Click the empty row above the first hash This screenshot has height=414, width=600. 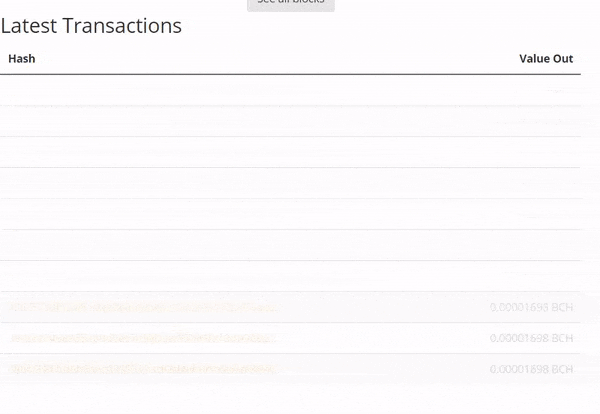(290, 276)
